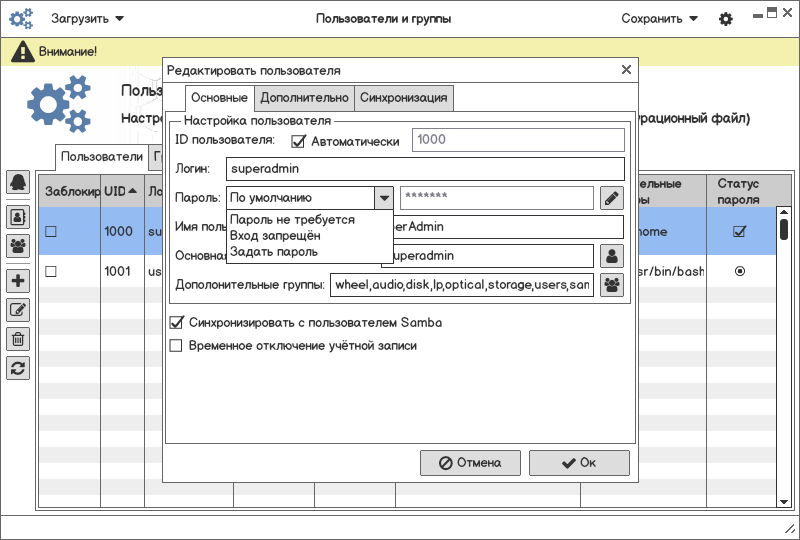Open settings gear icon in title bar
Screen dimensions: 800x540
point(726,19)
